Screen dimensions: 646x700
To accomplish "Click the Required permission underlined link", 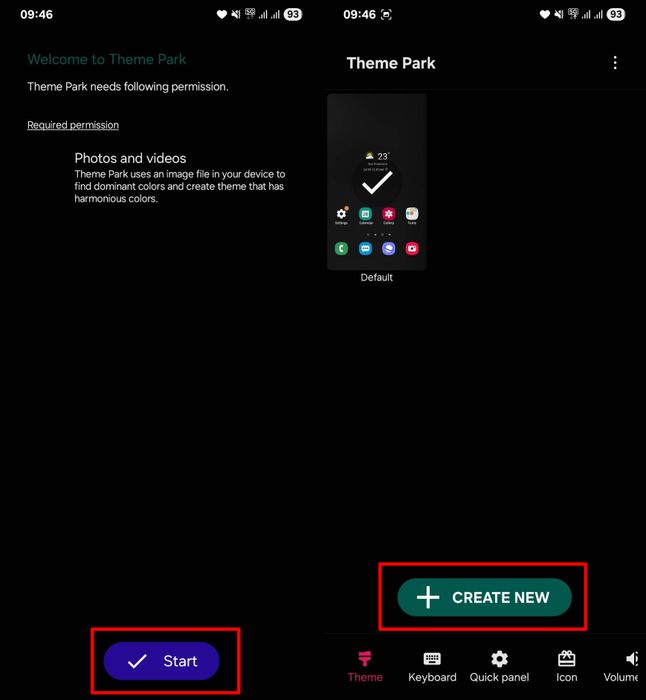I will [73, 125].
